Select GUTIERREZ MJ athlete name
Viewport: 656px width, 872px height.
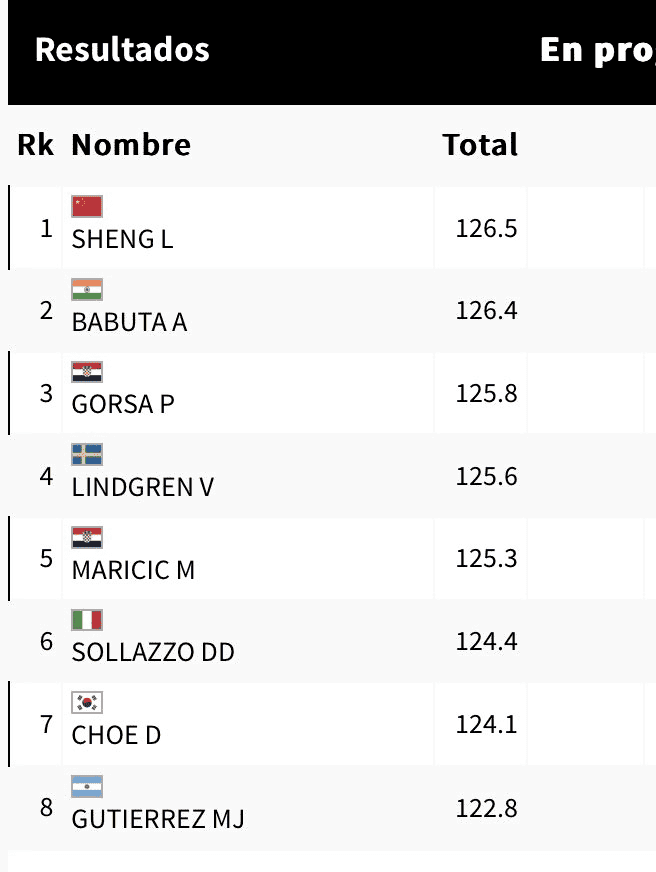pyautogui.click(x=158, y=820)
